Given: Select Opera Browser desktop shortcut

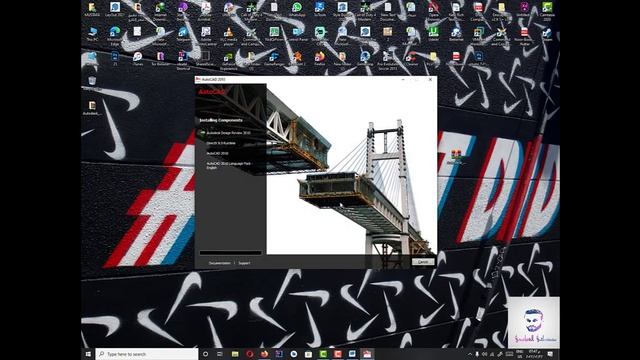Looking at the screenshot, I should 433,11.
